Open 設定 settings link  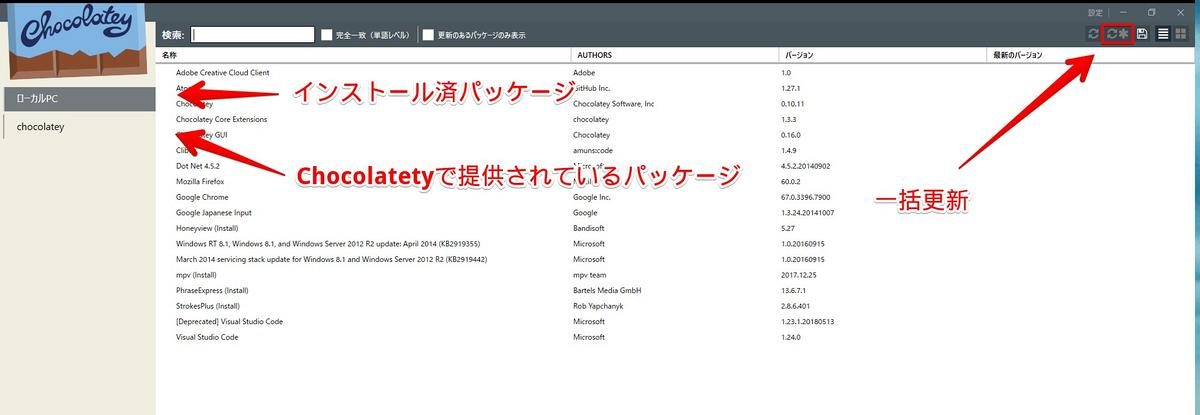(1095, 12)
